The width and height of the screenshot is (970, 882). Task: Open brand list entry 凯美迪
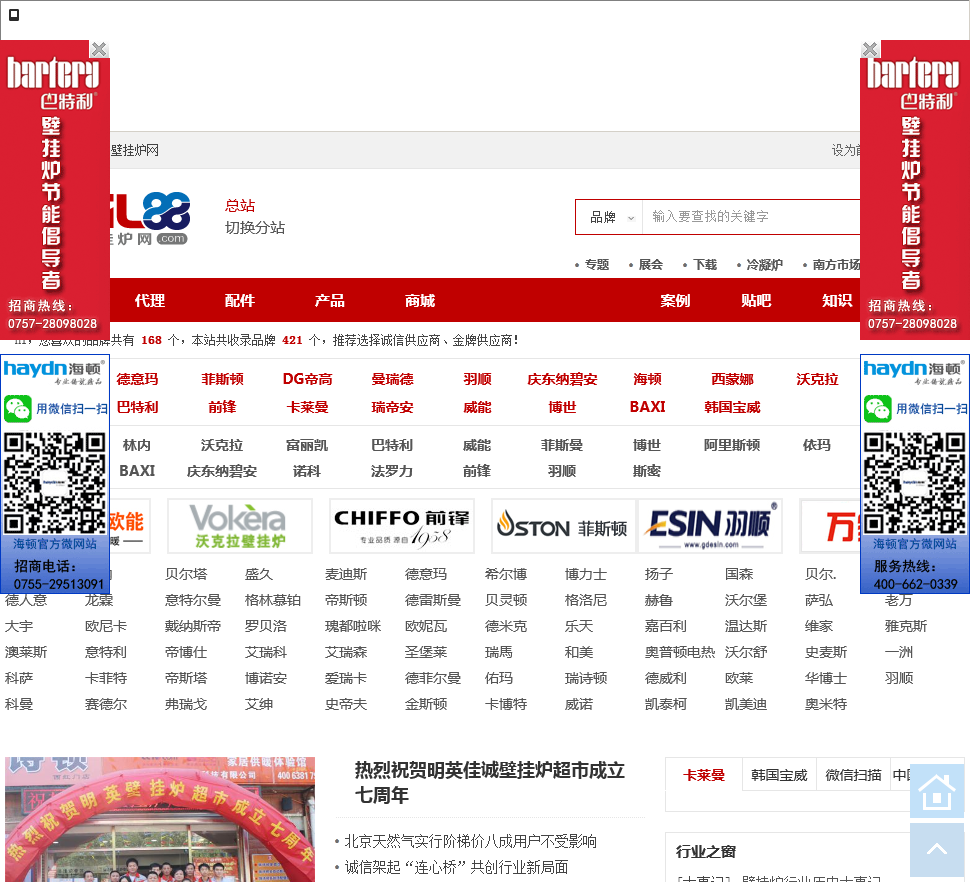click(746, 704)
